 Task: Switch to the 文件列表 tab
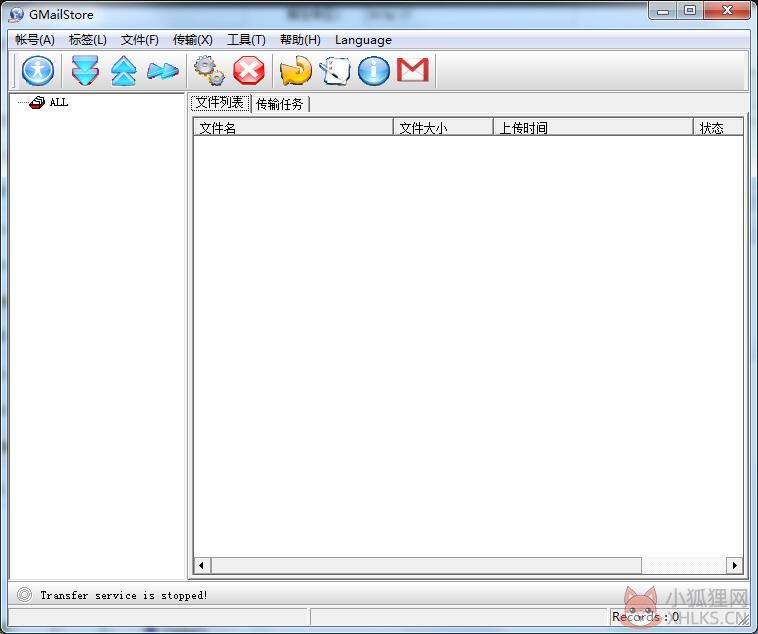point(220,103)
